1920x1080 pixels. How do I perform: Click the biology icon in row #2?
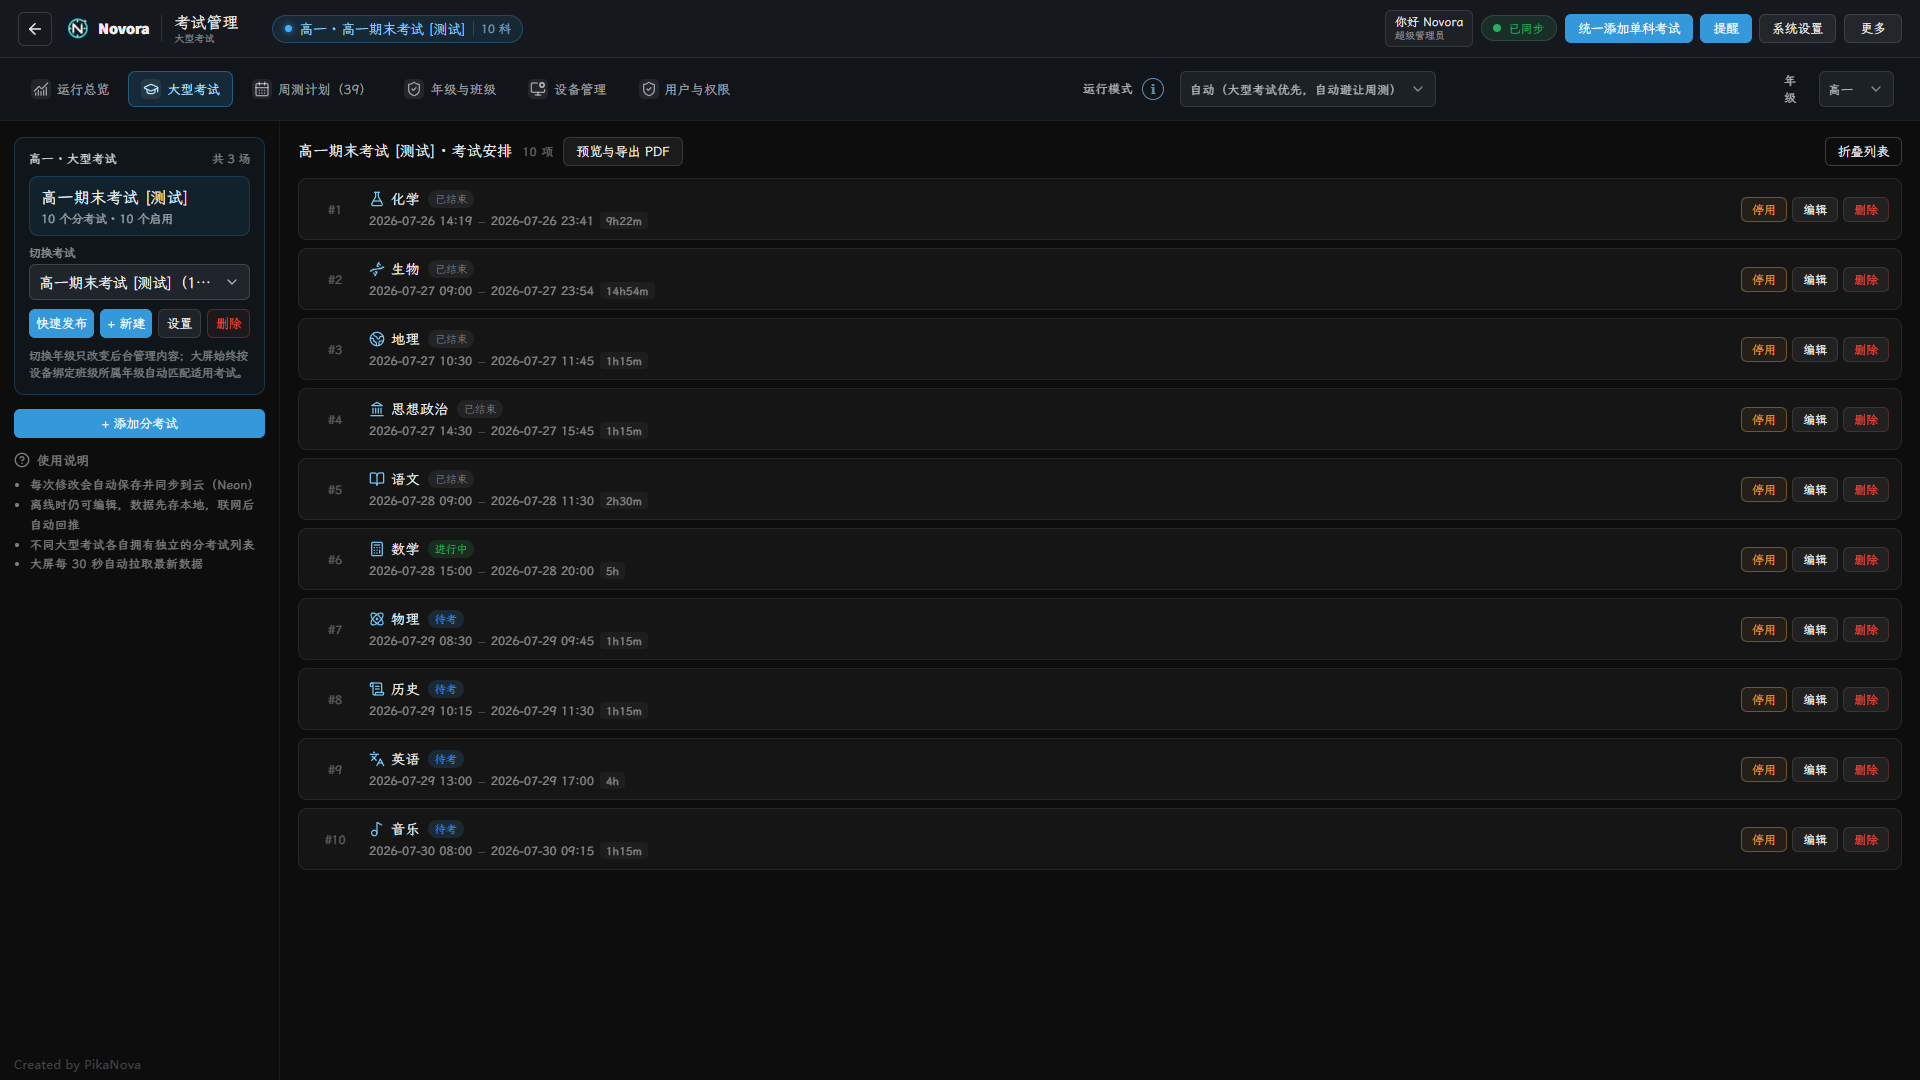[377, 269]
